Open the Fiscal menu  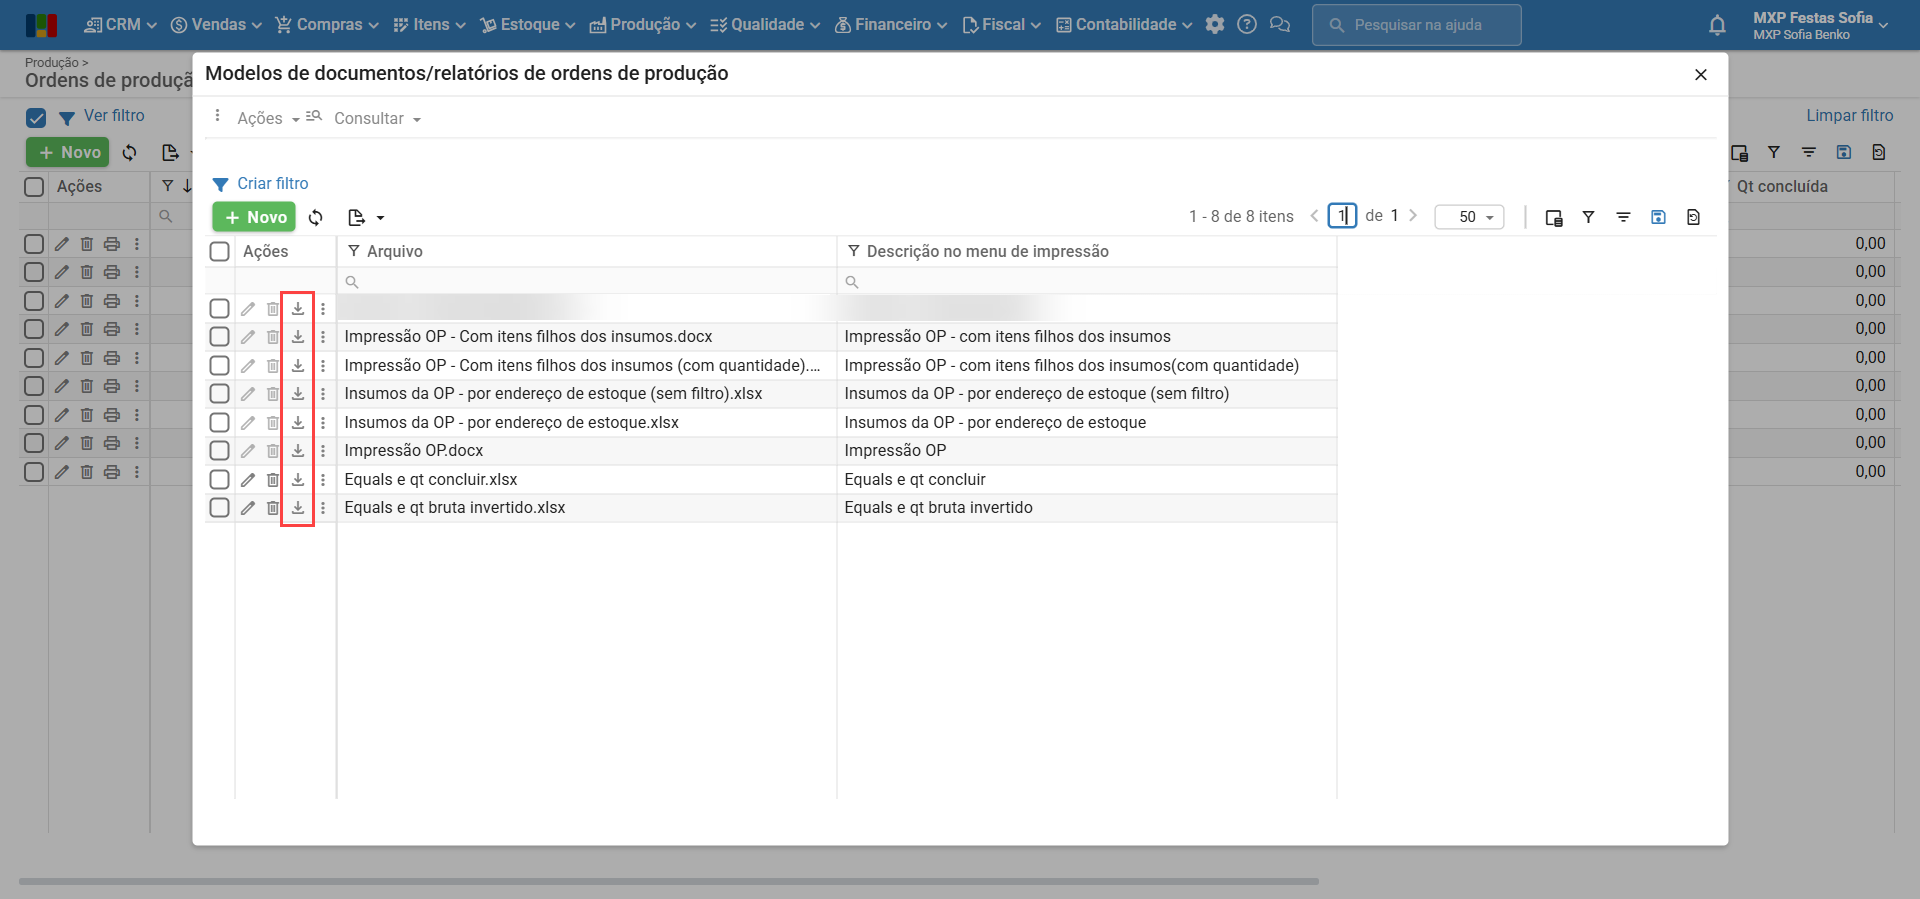click(1002, 25)
